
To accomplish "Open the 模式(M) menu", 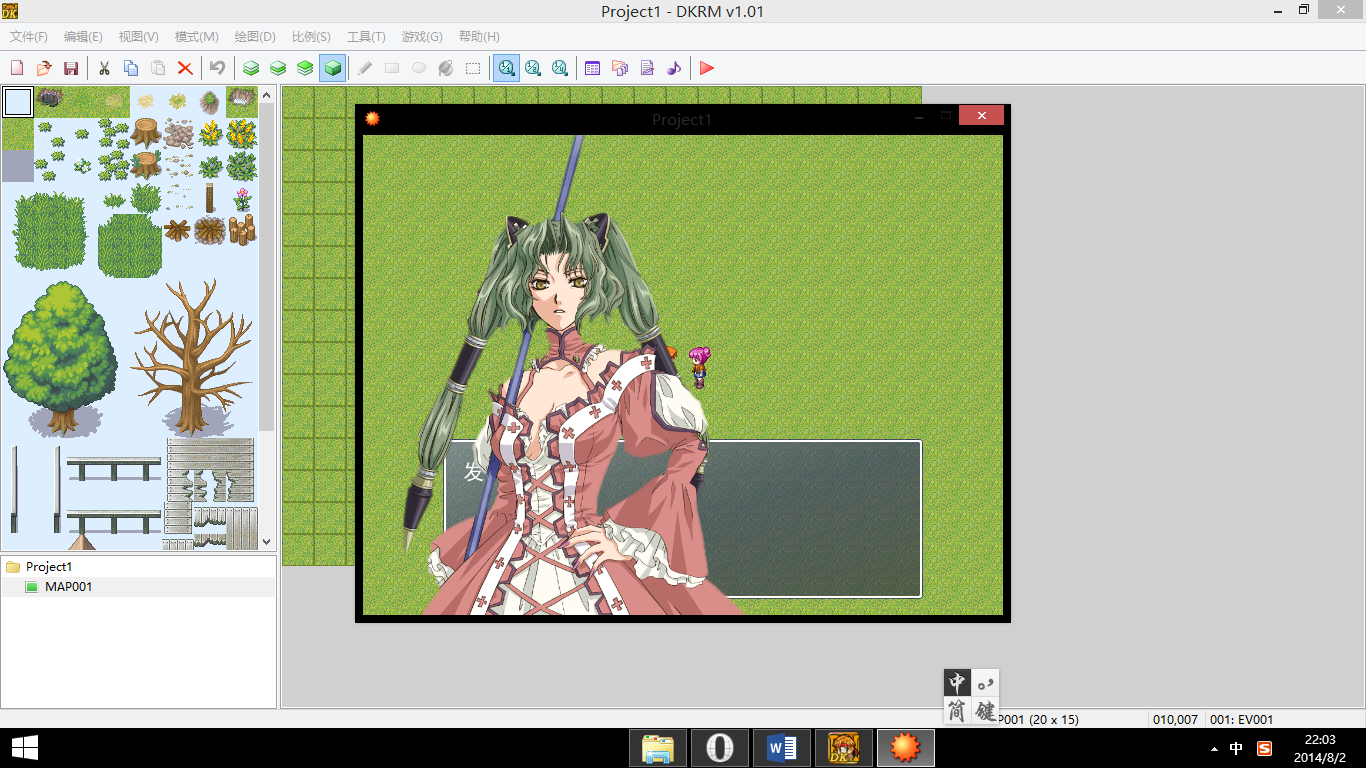I will point(196,37).
